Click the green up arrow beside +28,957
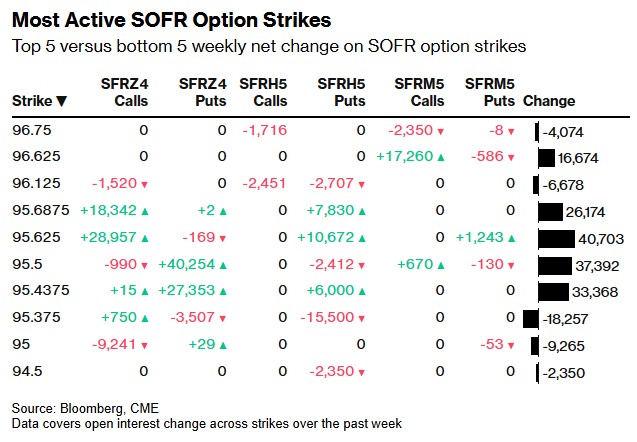This screenshot has height=442, width=637. [x=144, y=238]
